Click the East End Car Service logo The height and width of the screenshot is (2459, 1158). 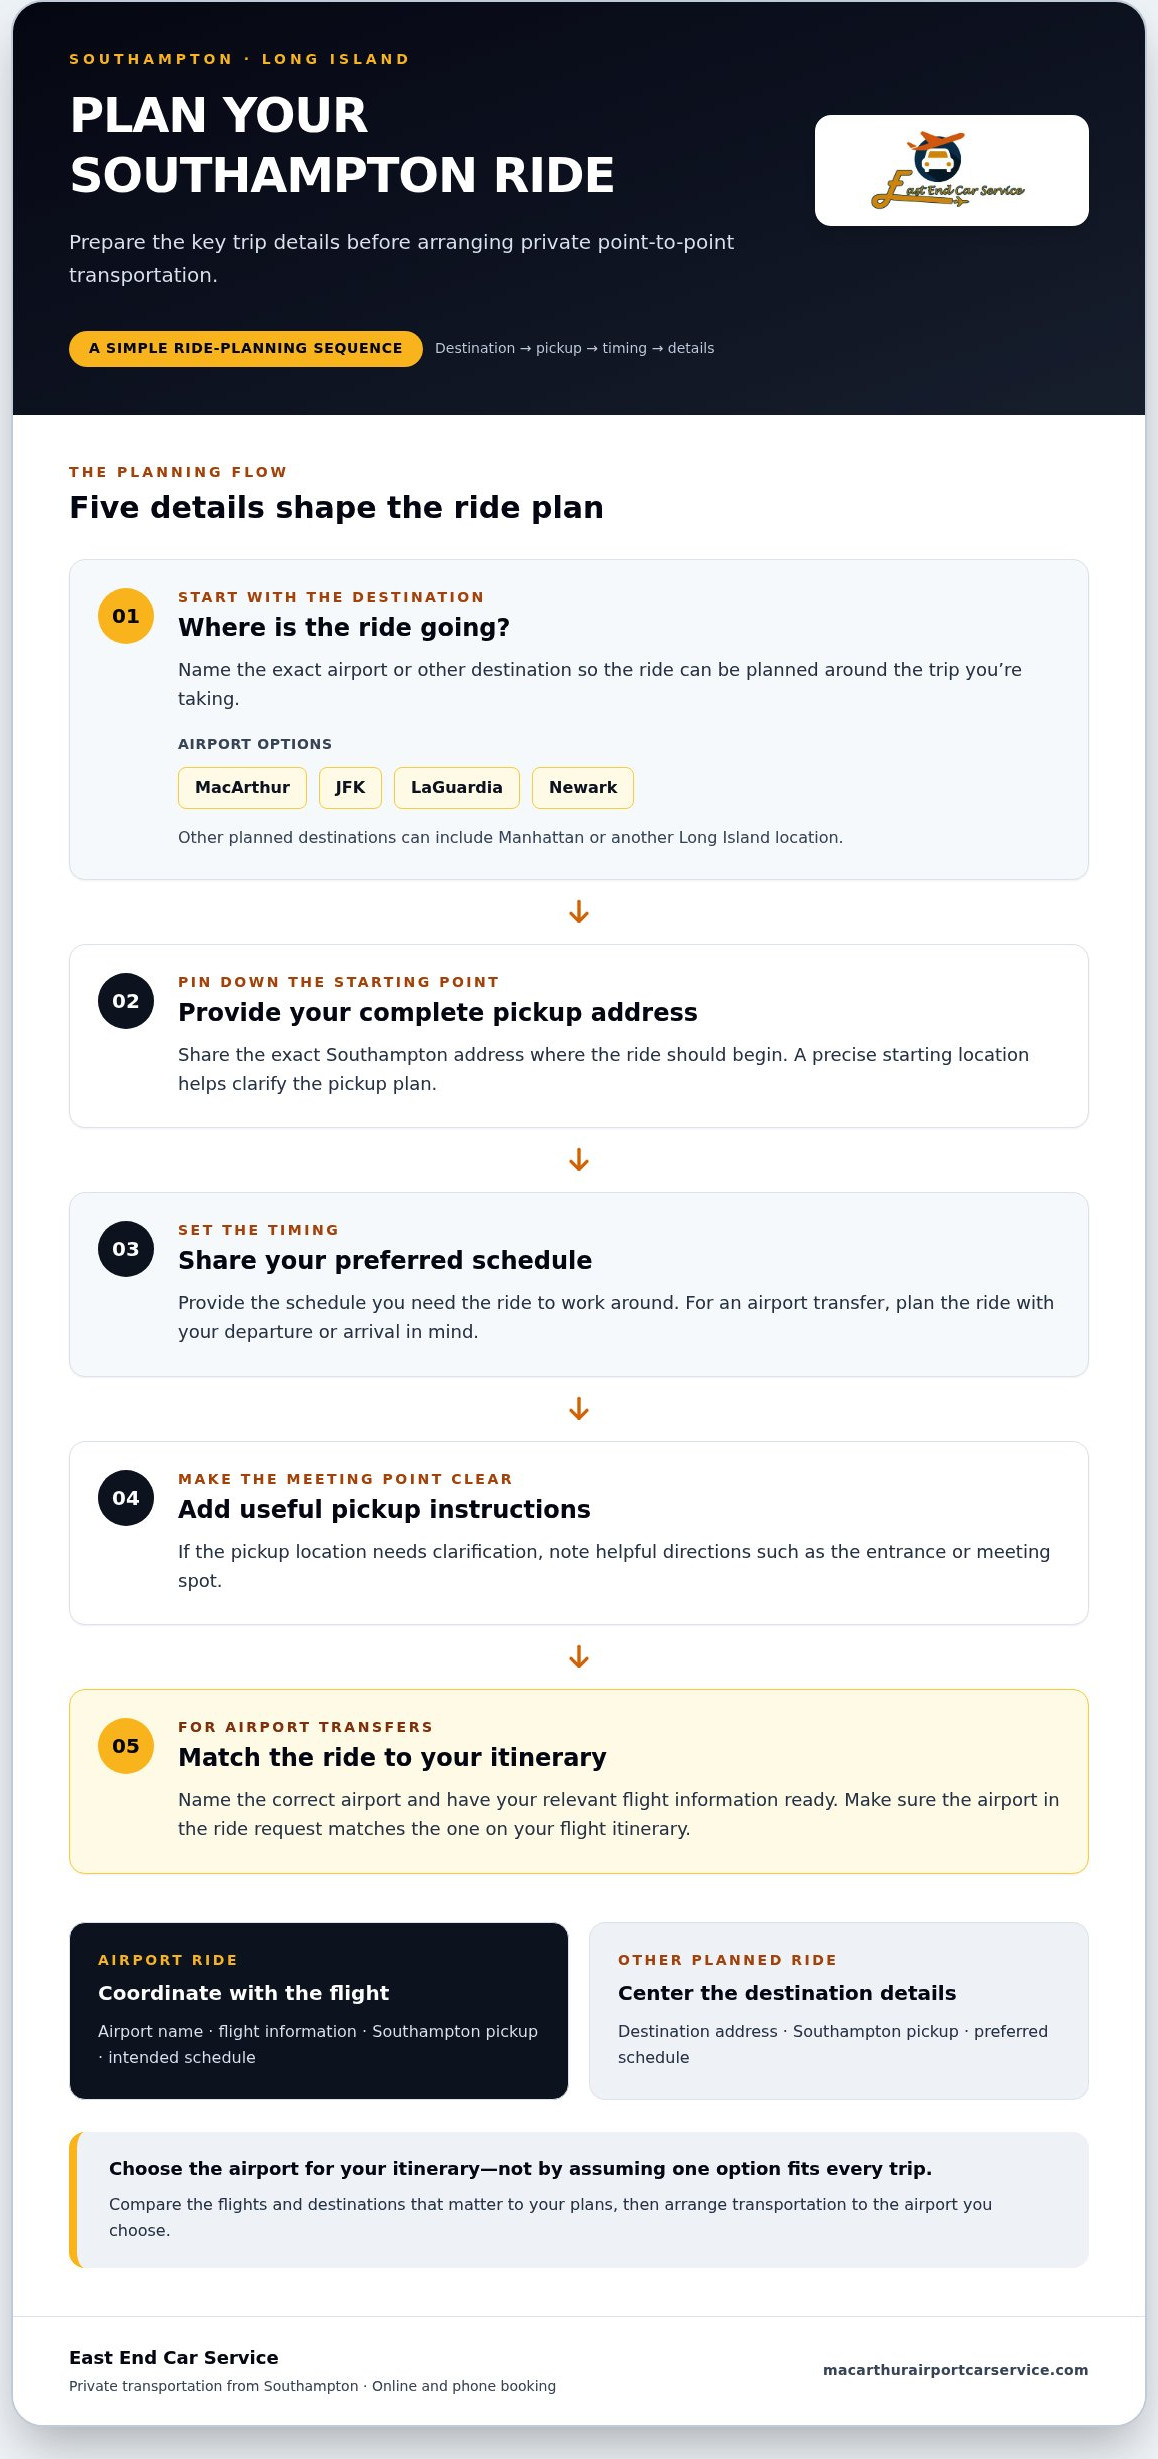(951, 170)
